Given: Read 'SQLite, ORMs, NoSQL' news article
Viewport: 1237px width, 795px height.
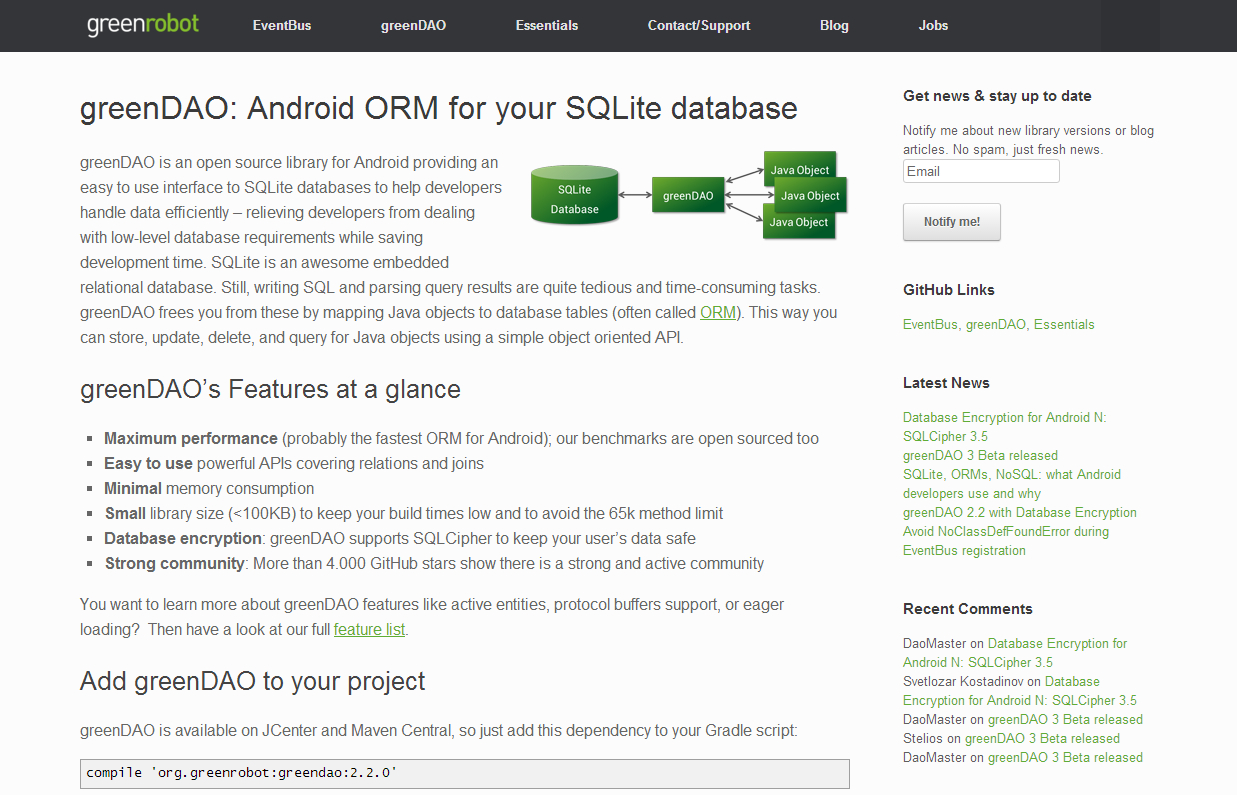Looking at the screenshot, I should tap(1012, 484).
